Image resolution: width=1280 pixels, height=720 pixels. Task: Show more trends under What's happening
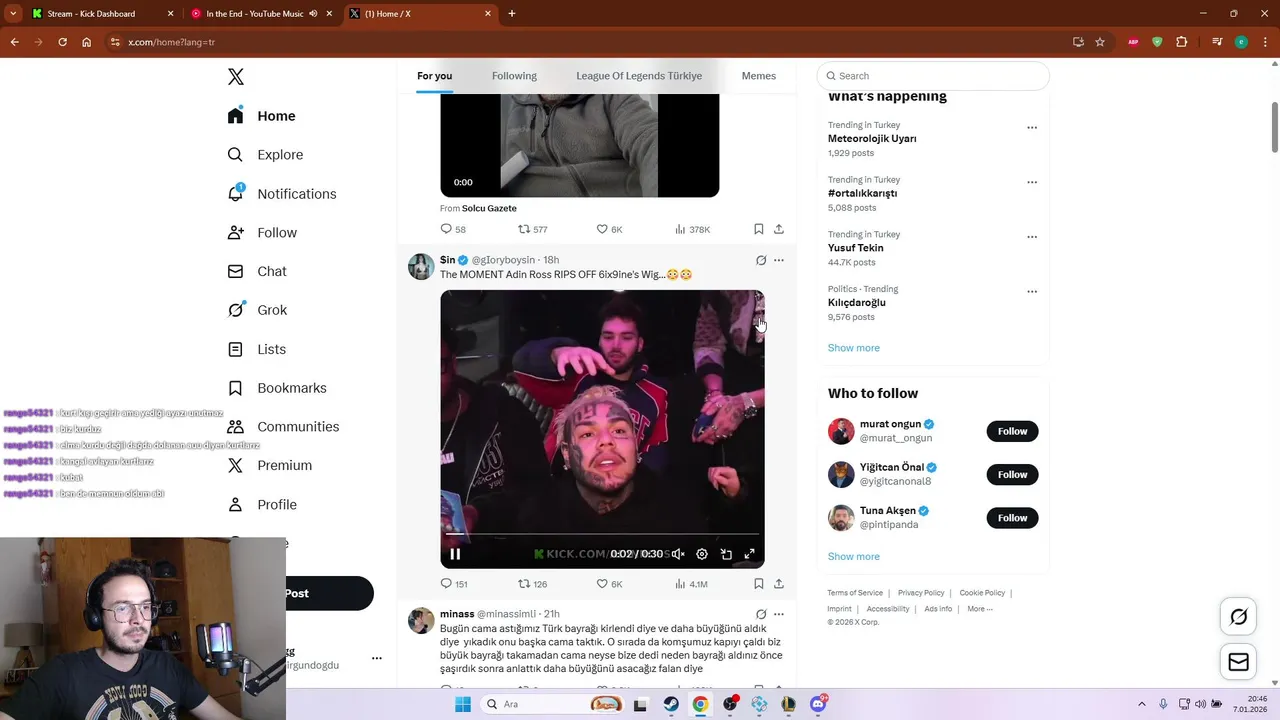(x=853, y=348)
